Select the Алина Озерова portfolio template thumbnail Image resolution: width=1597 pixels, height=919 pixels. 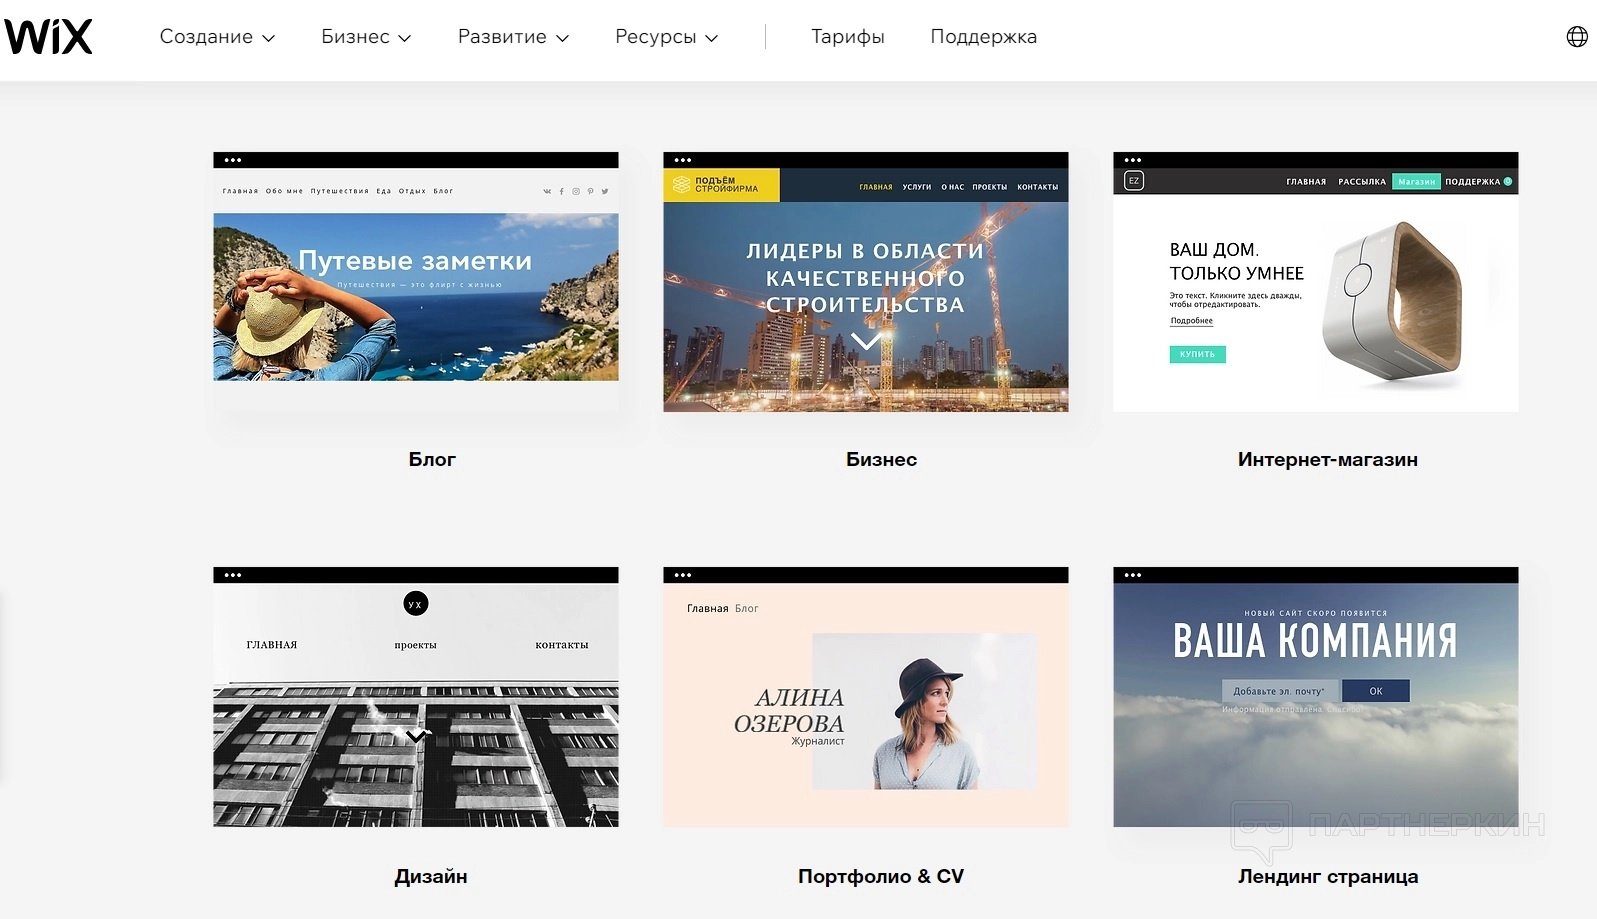(866, 697)
